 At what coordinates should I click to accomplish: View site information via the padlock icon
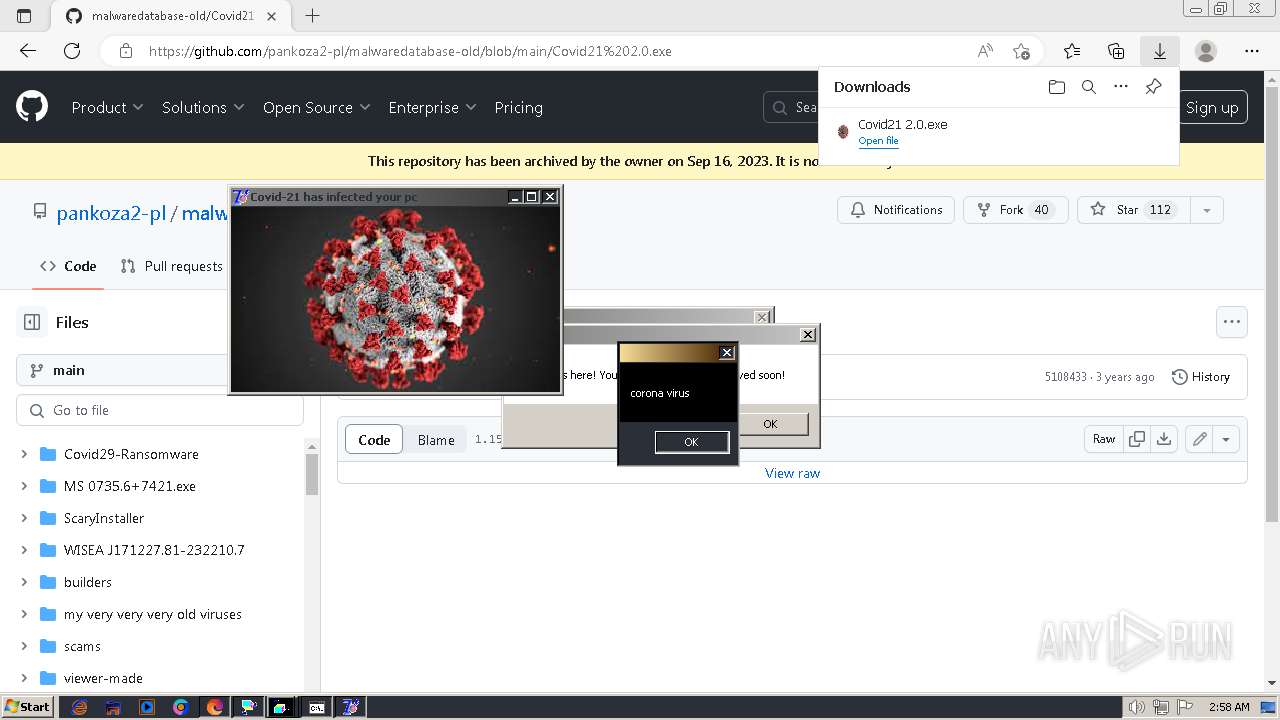tap(125, 51)
